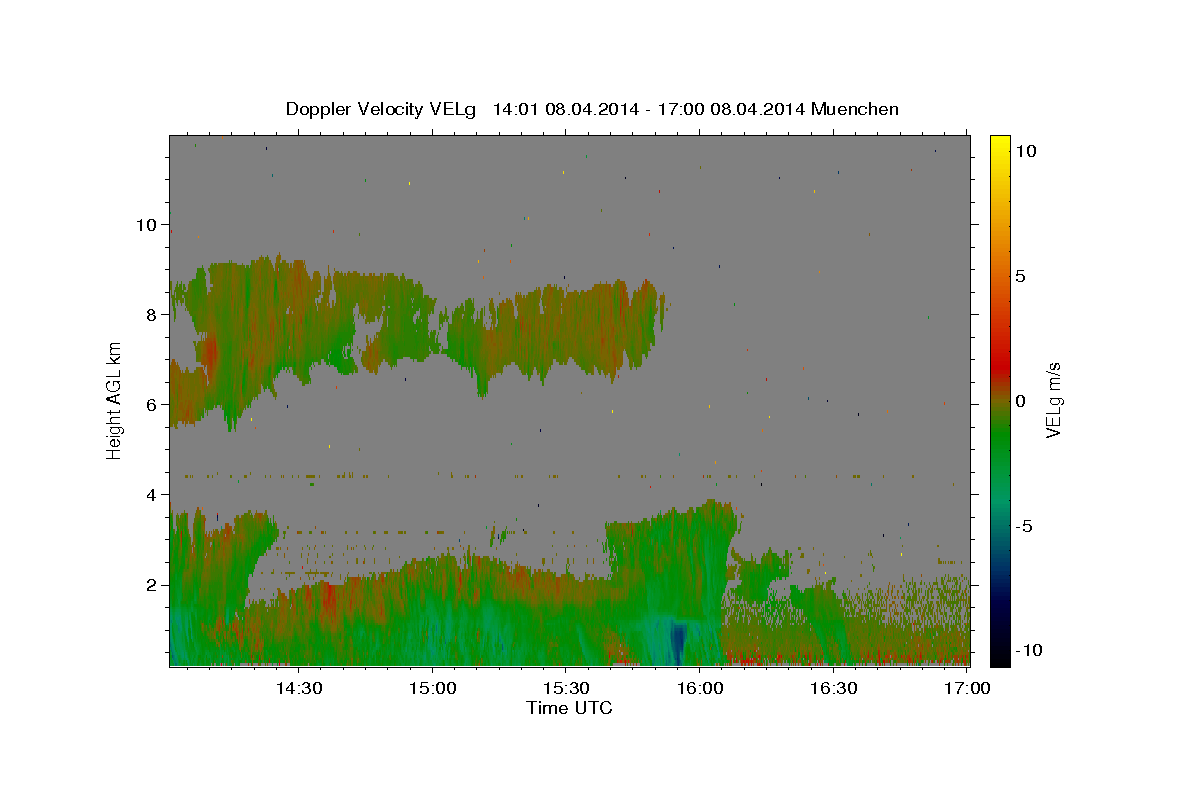Click the y-axis label 'Height AGL km'
Viewport: 1200px width, 800px height.
(x=115, y=400)
